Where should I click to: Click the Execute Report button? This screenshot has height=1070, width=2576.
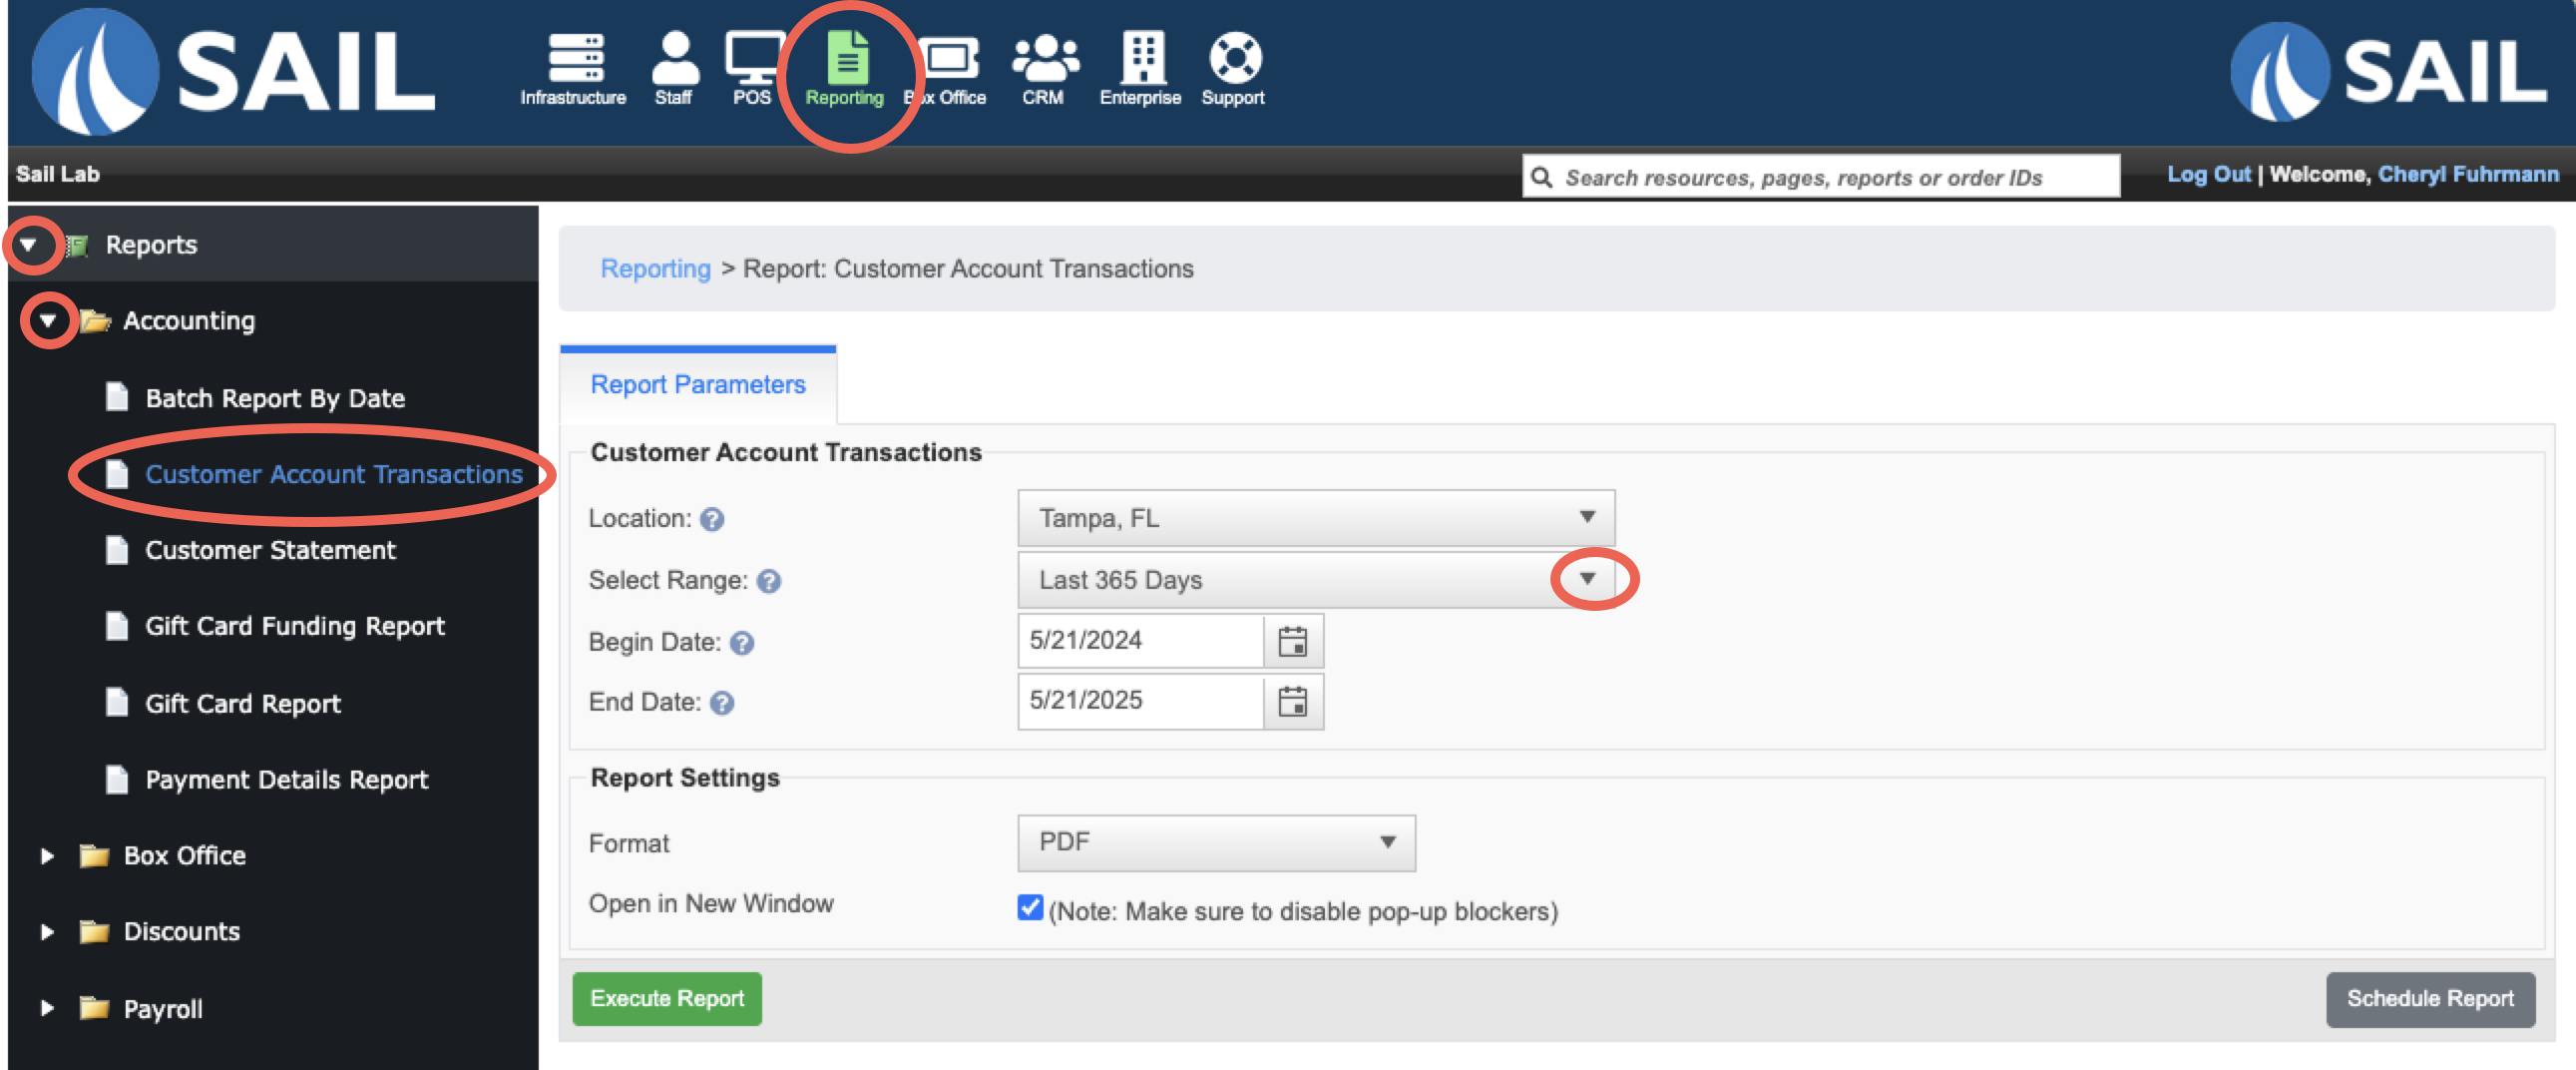(x=667, y=998)
